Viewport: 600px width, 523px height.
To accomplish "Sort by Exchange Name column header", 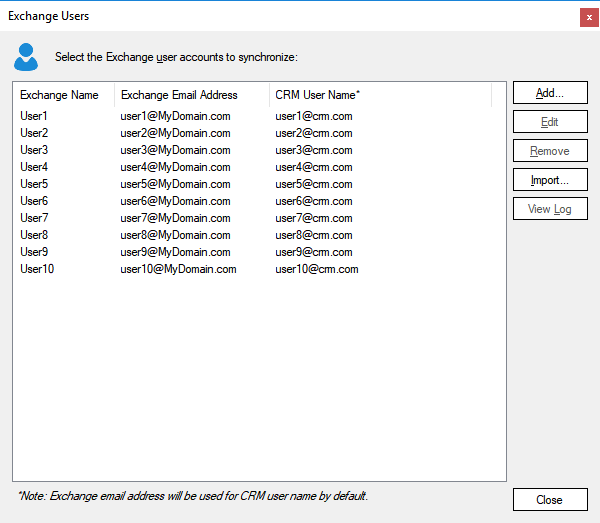I will [60, 95].
